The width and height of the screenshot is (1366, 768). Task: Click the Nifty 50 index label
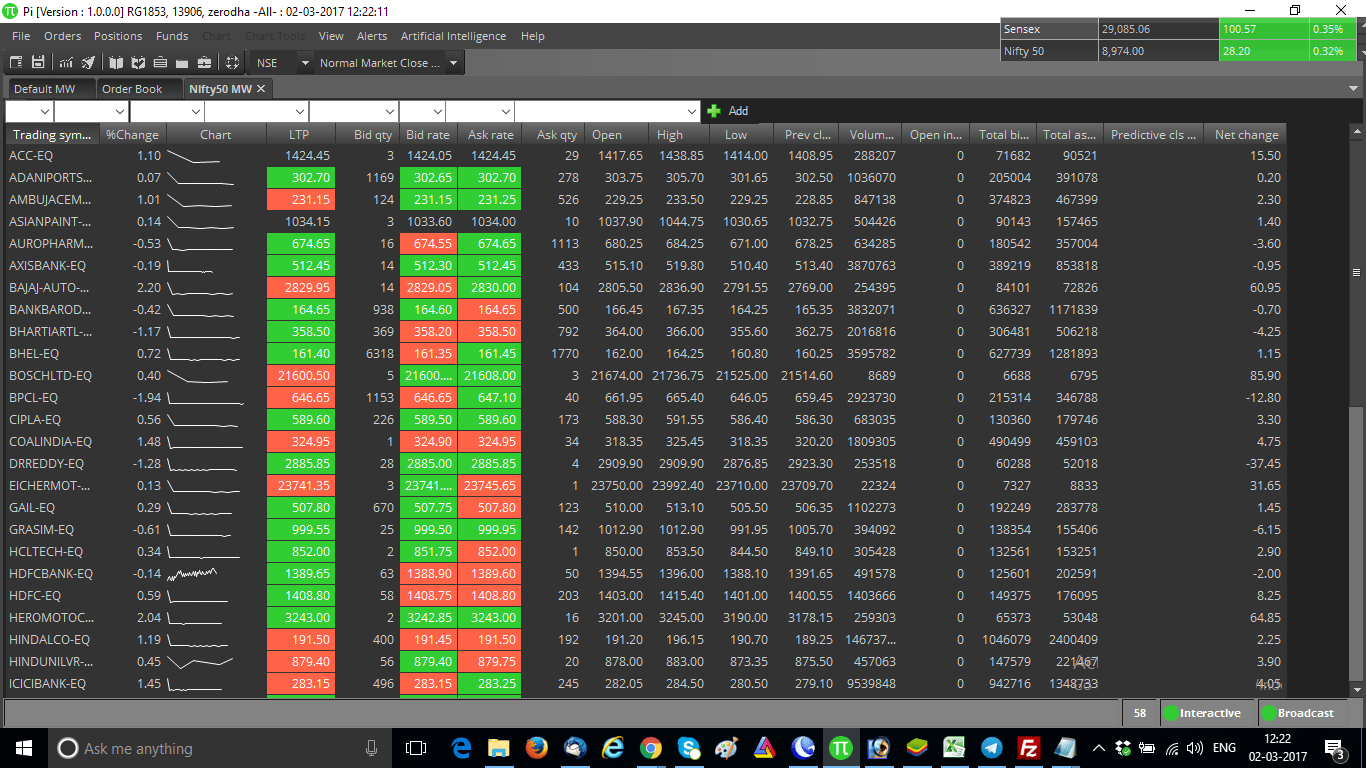point(1024,51)
